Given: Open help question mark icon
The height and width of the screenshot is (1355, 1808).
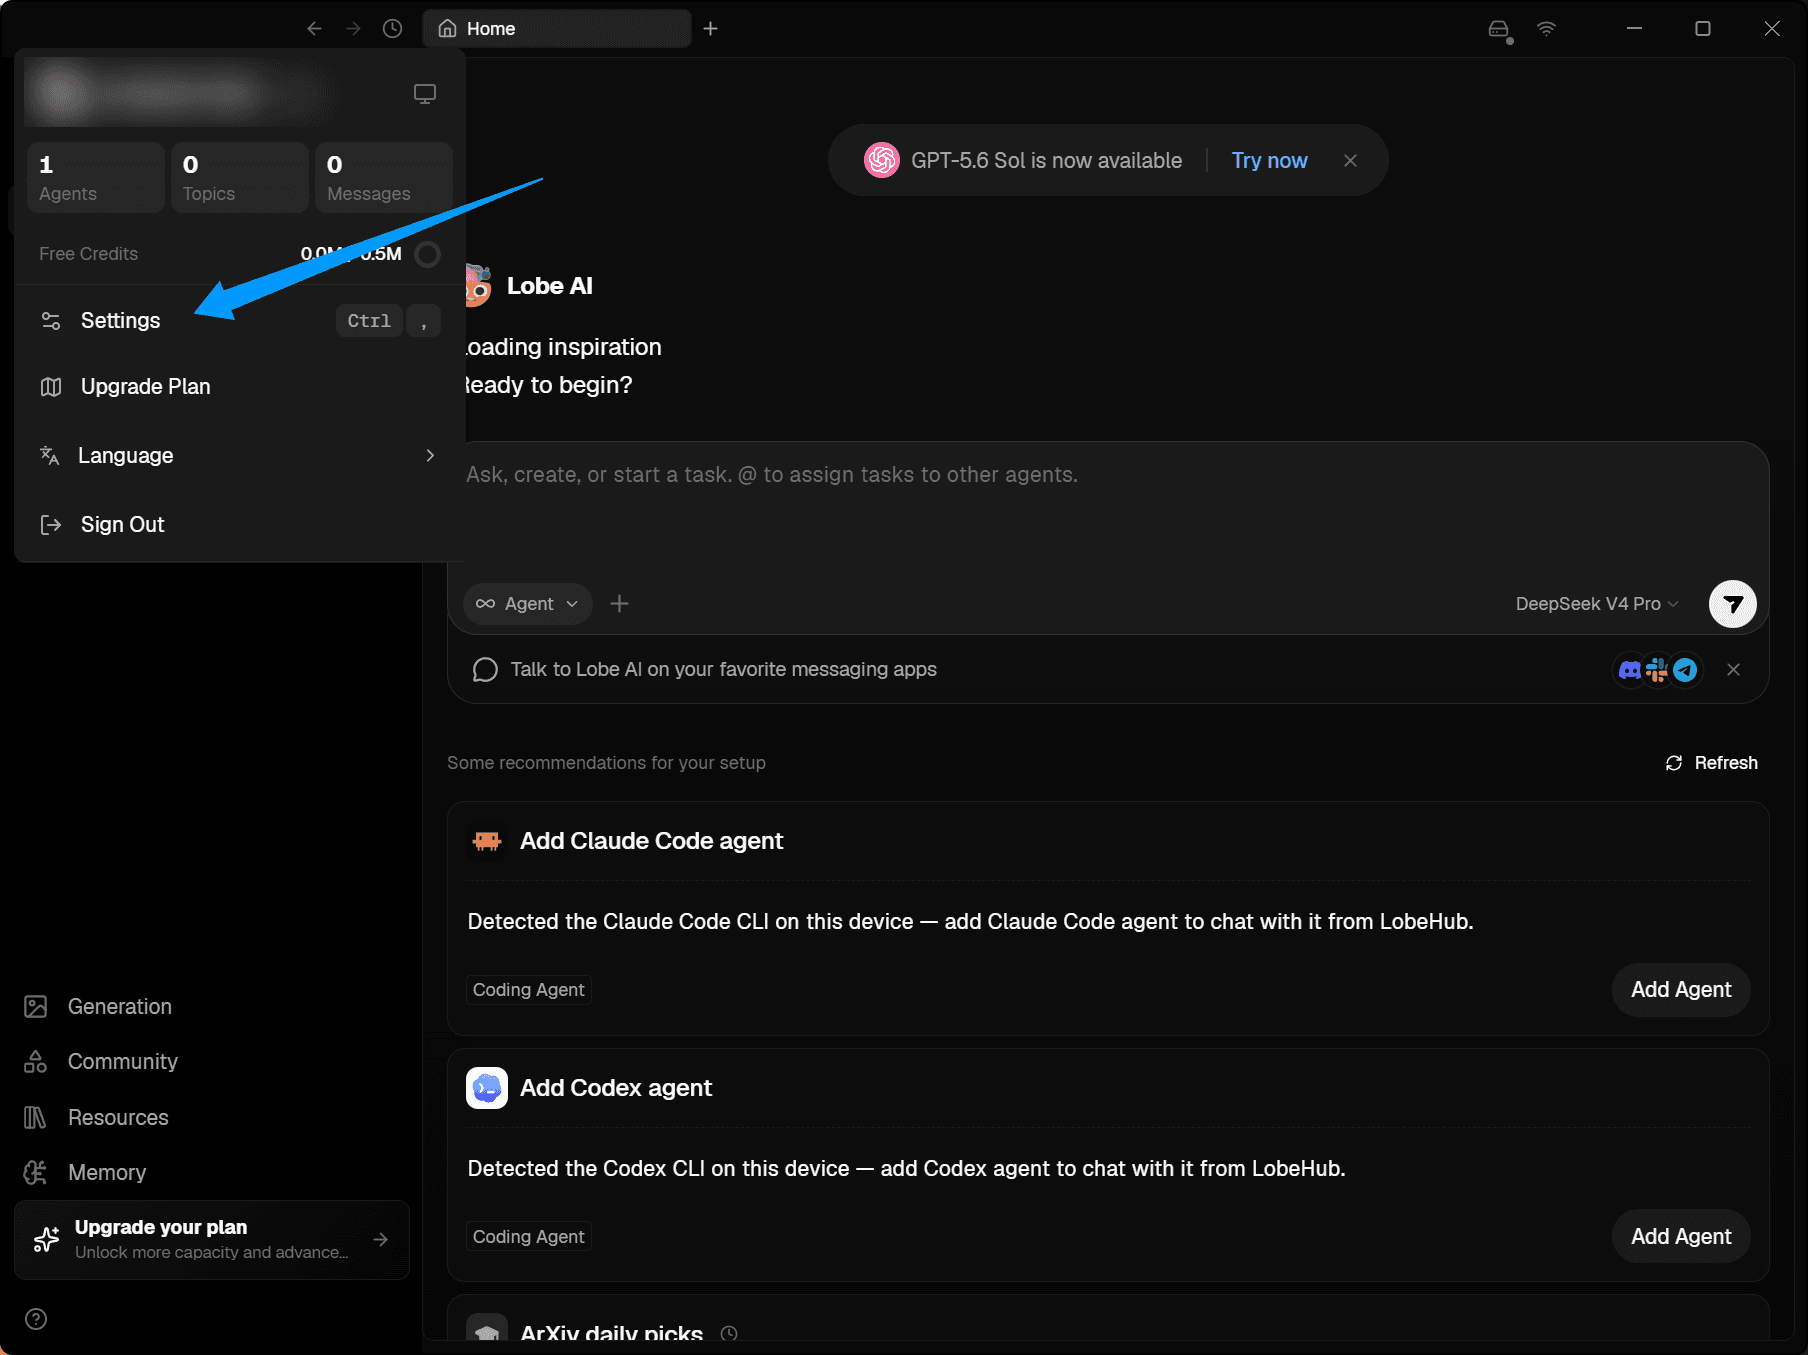Looking at the screenshot, I should (36, 1319).
